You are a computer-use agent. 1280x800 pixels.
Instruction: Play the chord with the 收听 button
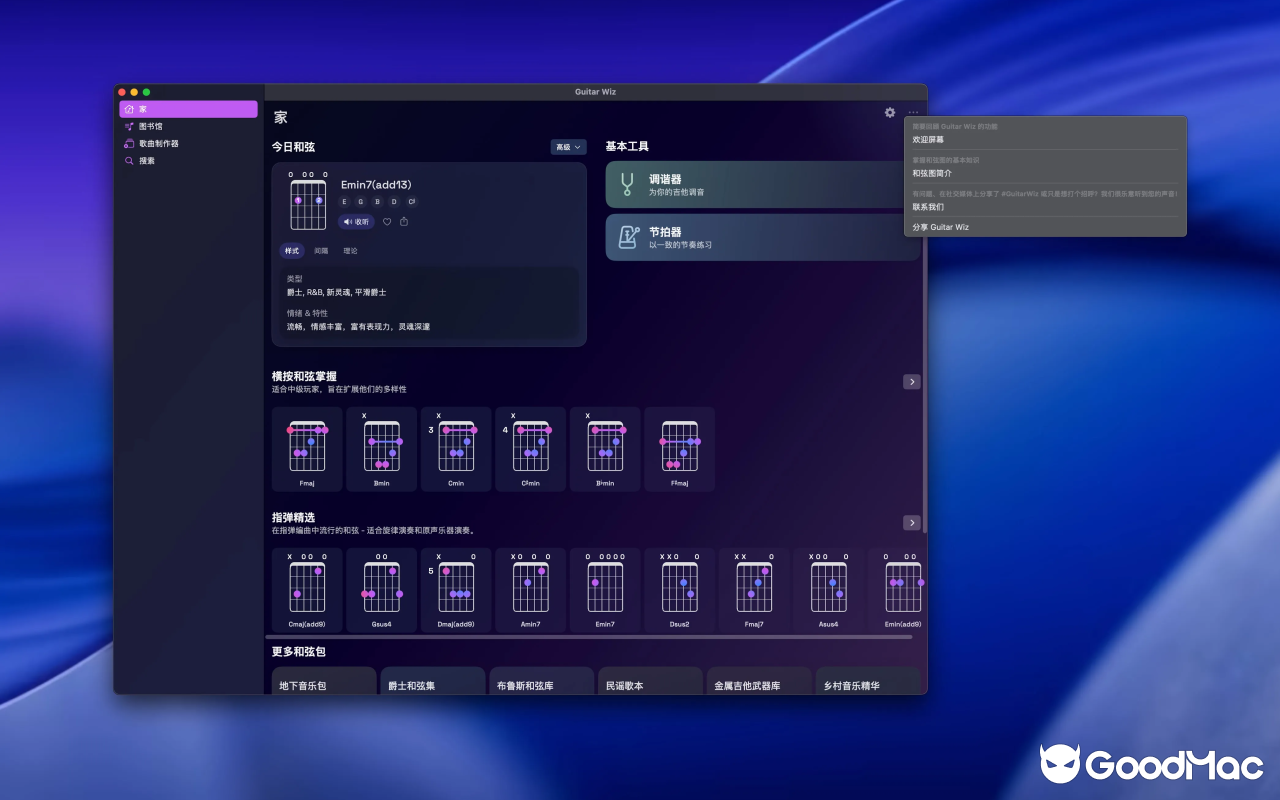point(356,222)
